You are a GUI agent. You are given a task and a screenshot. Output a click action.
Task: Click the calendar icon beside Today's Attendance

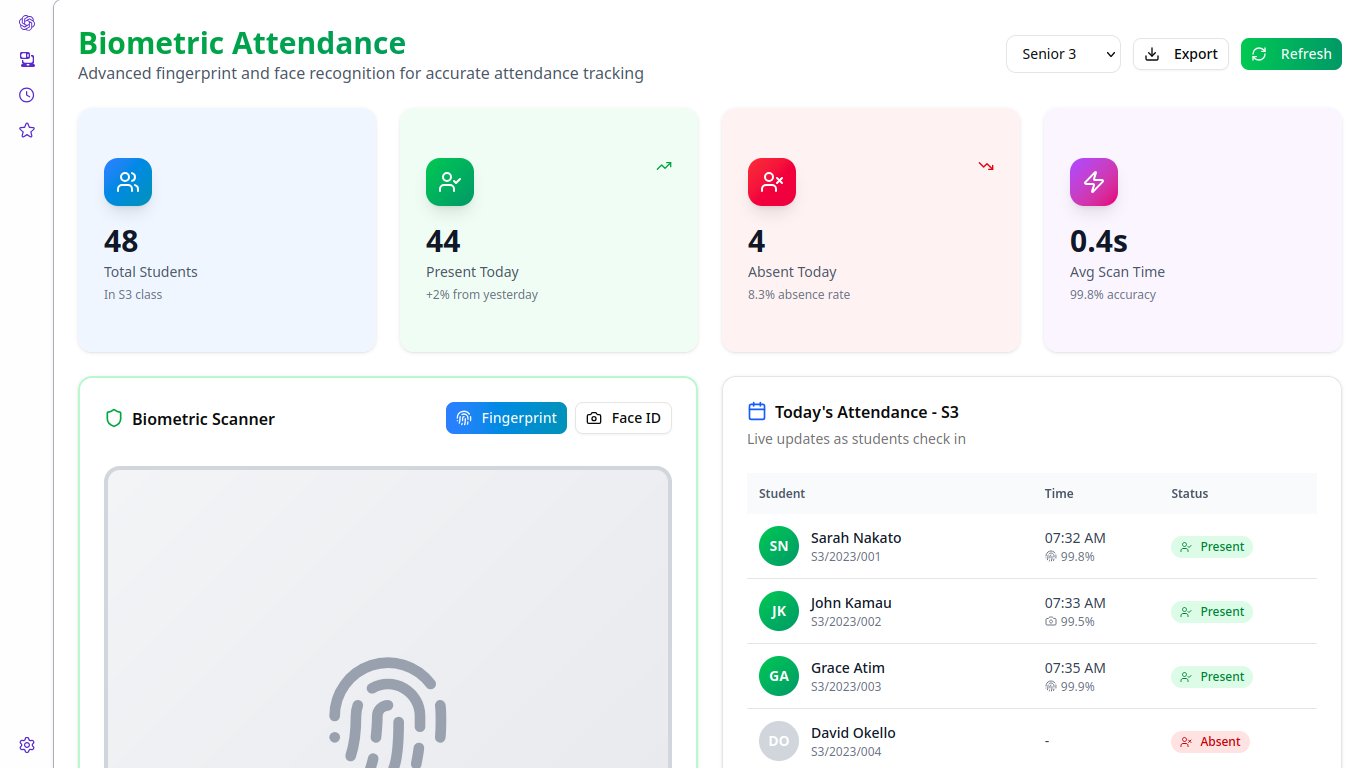pyautogui.click(x=757, y=411)
